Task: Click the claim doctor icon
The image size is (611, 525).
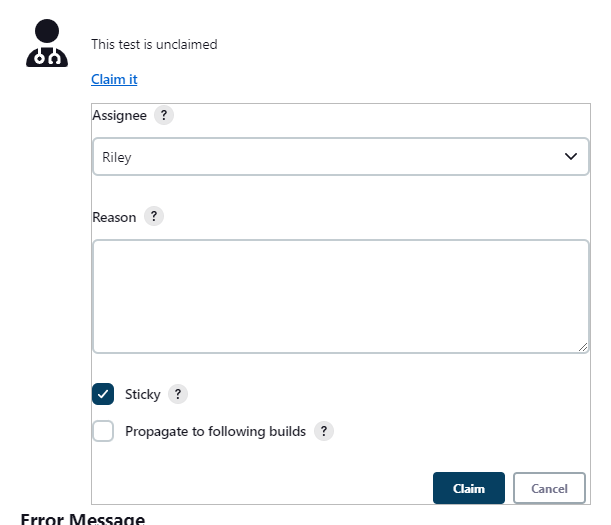Action: [x=46, y=44]
